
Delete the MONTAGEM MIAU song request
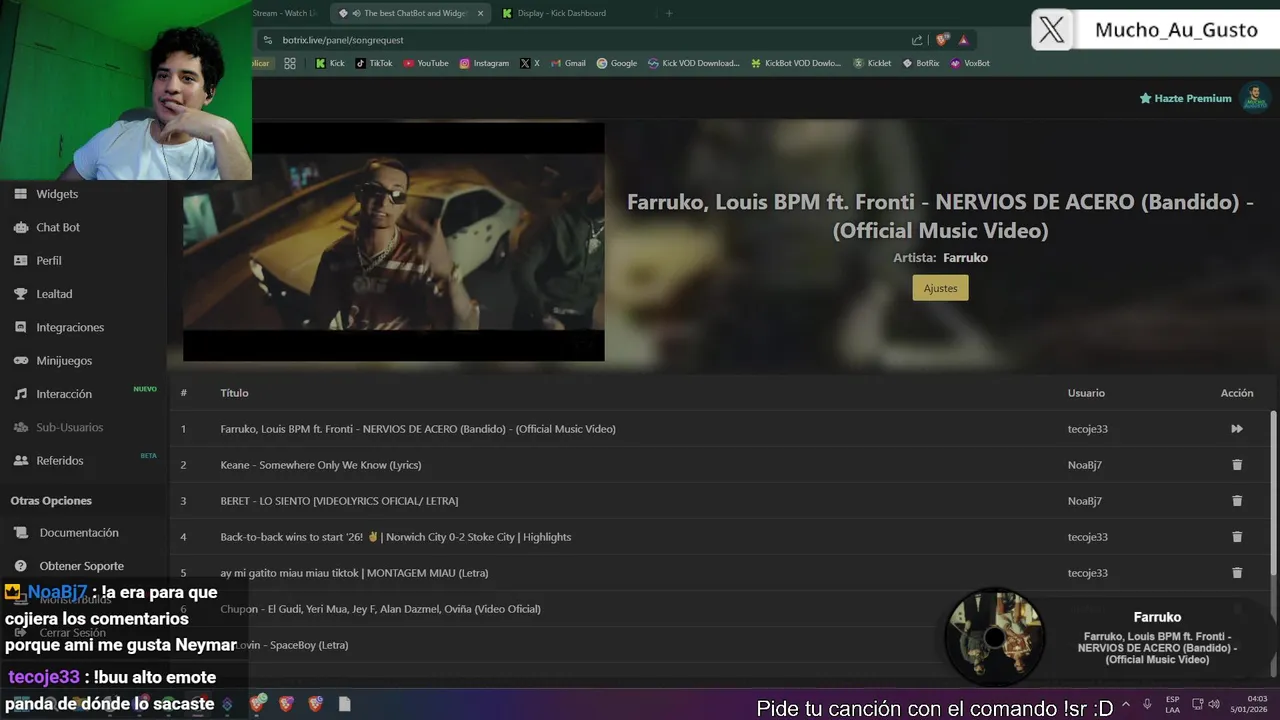(1237, 573)
